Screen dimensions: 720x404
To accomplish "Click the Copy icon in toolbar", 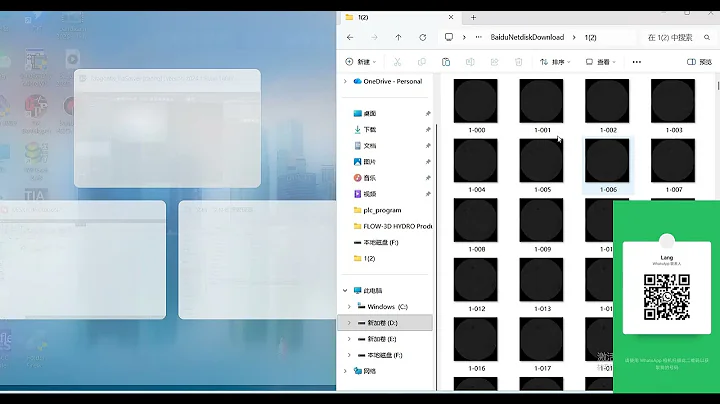I will (x=422, y=62).
